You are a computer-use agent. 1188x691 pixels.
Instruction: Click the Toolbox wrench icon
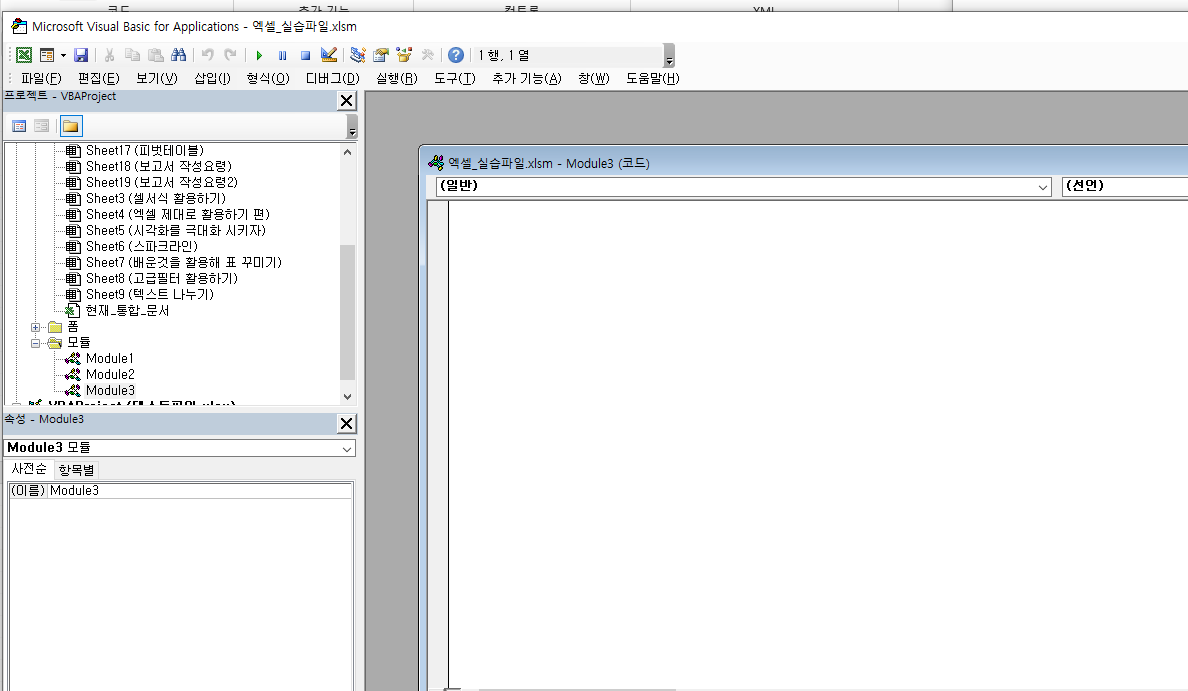(x=427, y=55)
